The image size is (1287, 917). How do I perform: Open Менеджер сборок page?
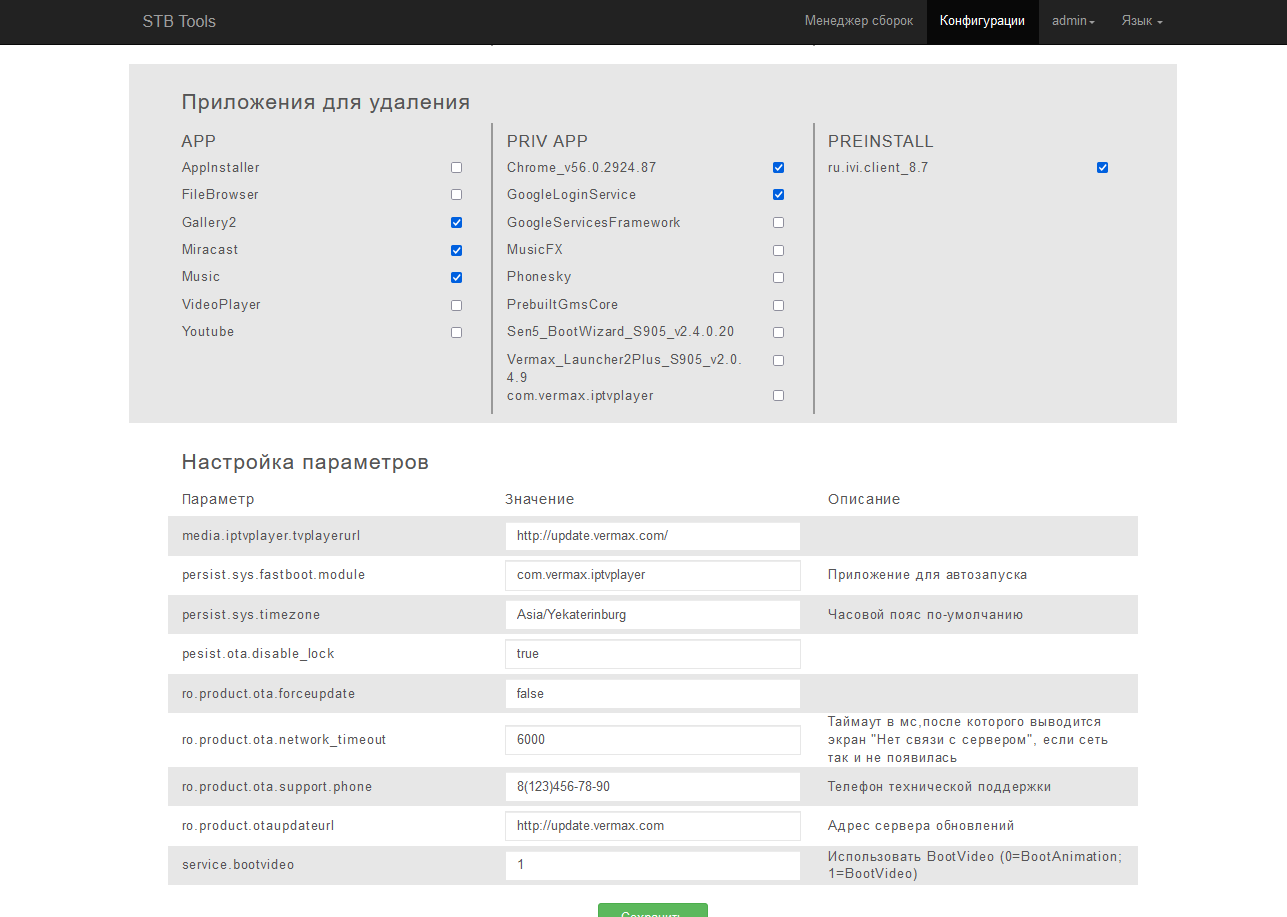pyautogui.click(x=858, y=21)
